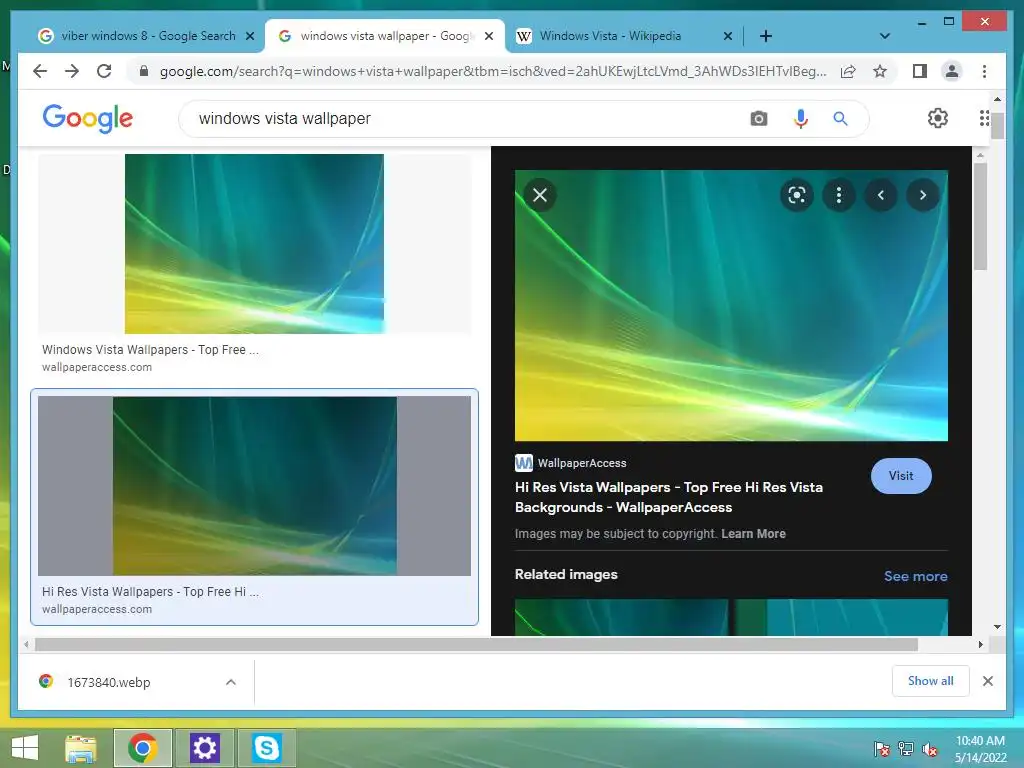Click the preview panel vertical scrollbar thumb
The width and height of the screenshot is (1024, 768).
click(x=980, y=217)
